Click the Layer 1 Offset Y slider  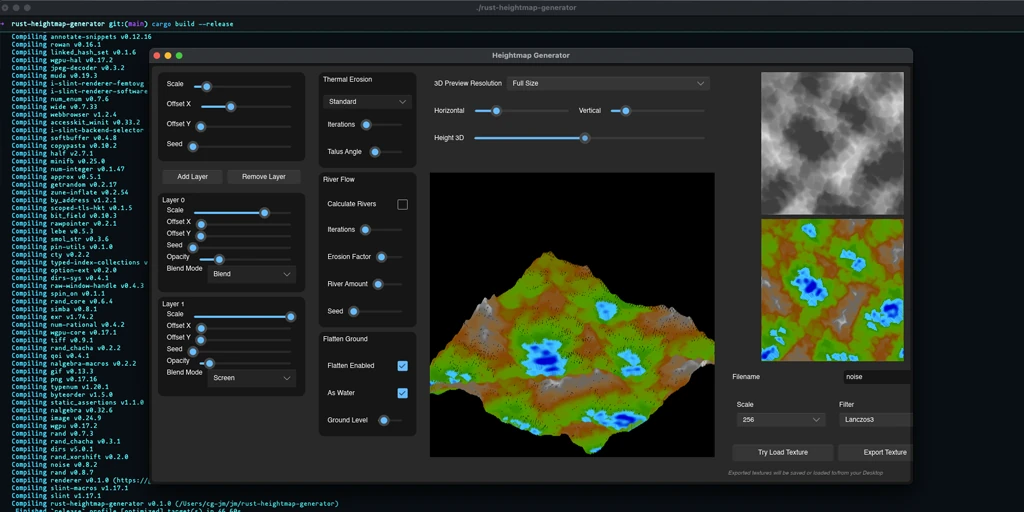[244, 340]
